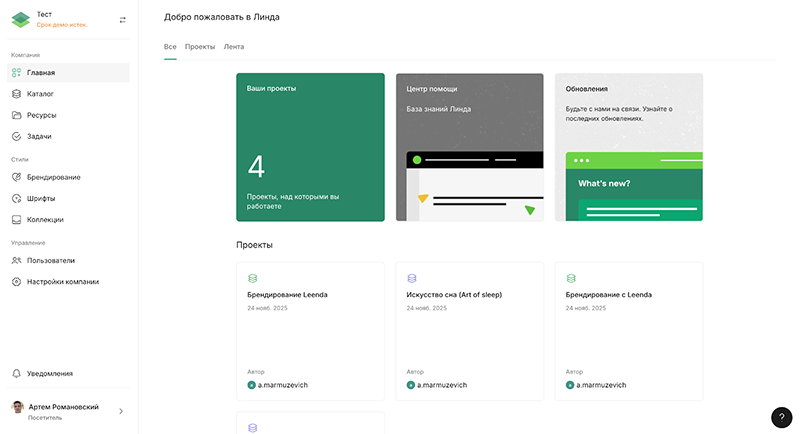Open Коллекции in the sidebar

click(45, 219)
